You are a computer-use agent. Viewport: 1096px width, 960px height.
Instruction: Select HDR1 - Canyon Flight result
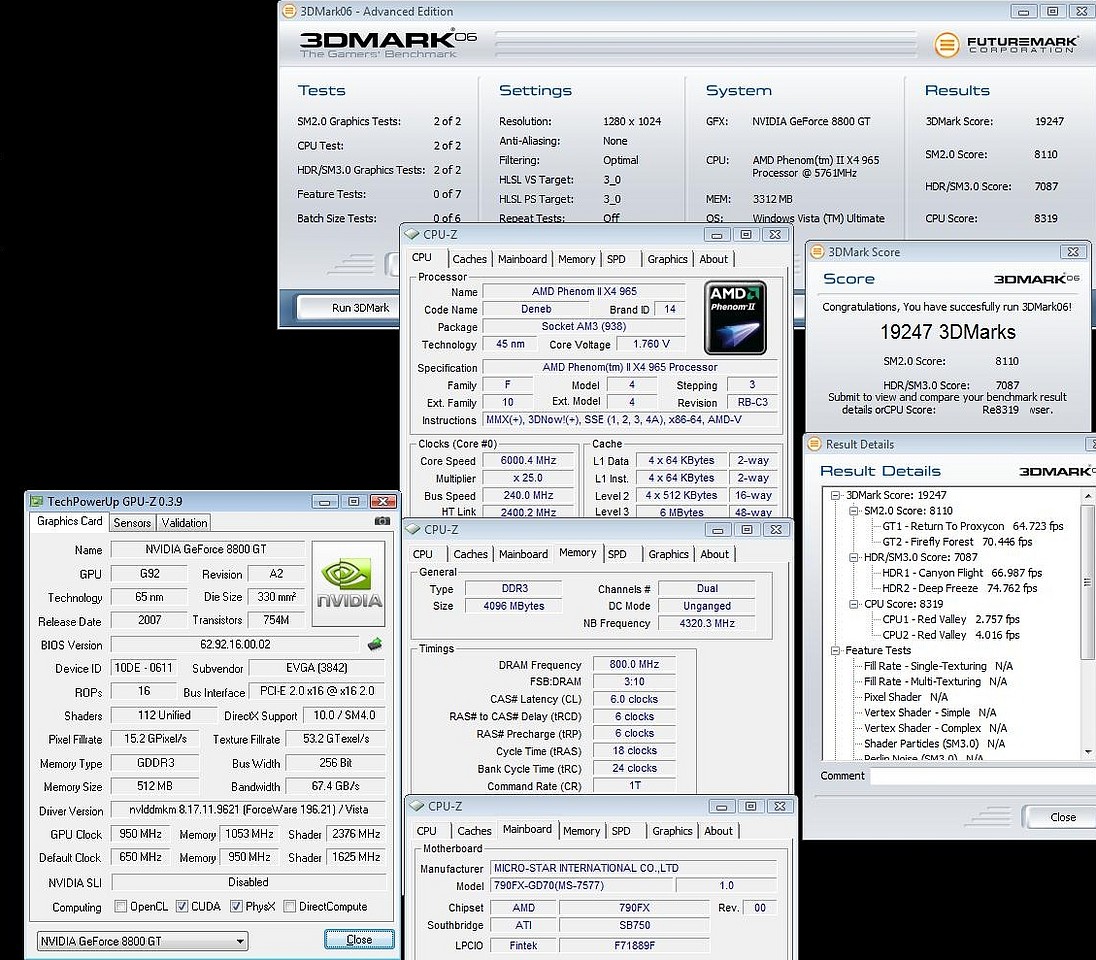coord(962,573)
